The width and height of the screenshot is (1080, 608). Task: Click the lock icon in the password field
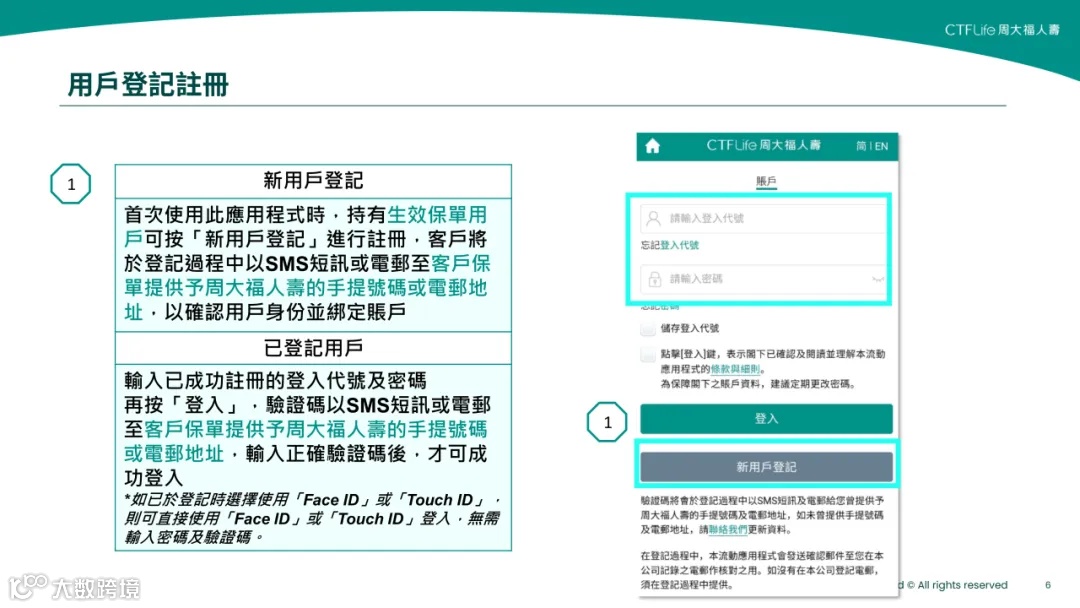coord(653,278)
